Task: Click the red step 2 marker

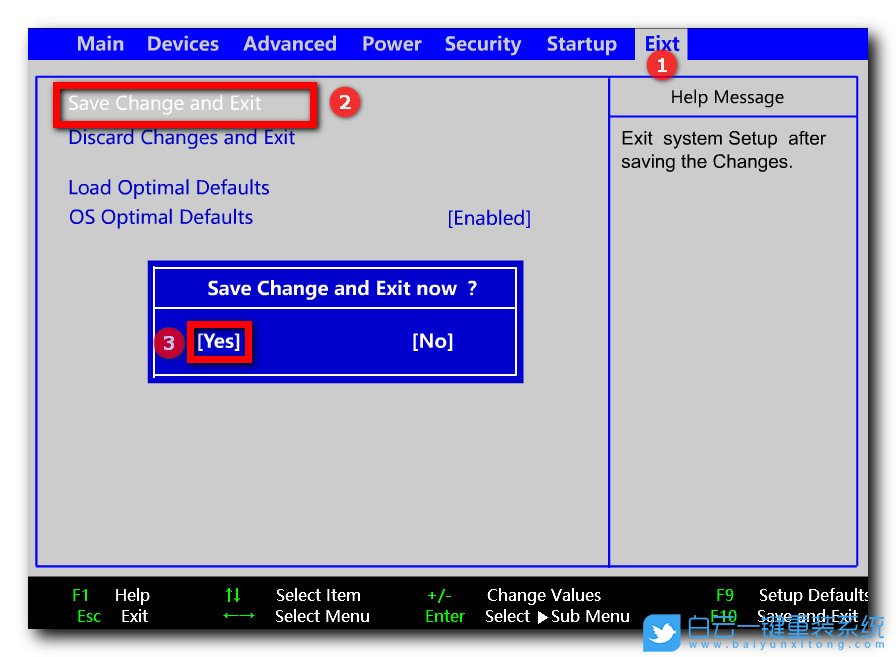Action: (345, 102)
